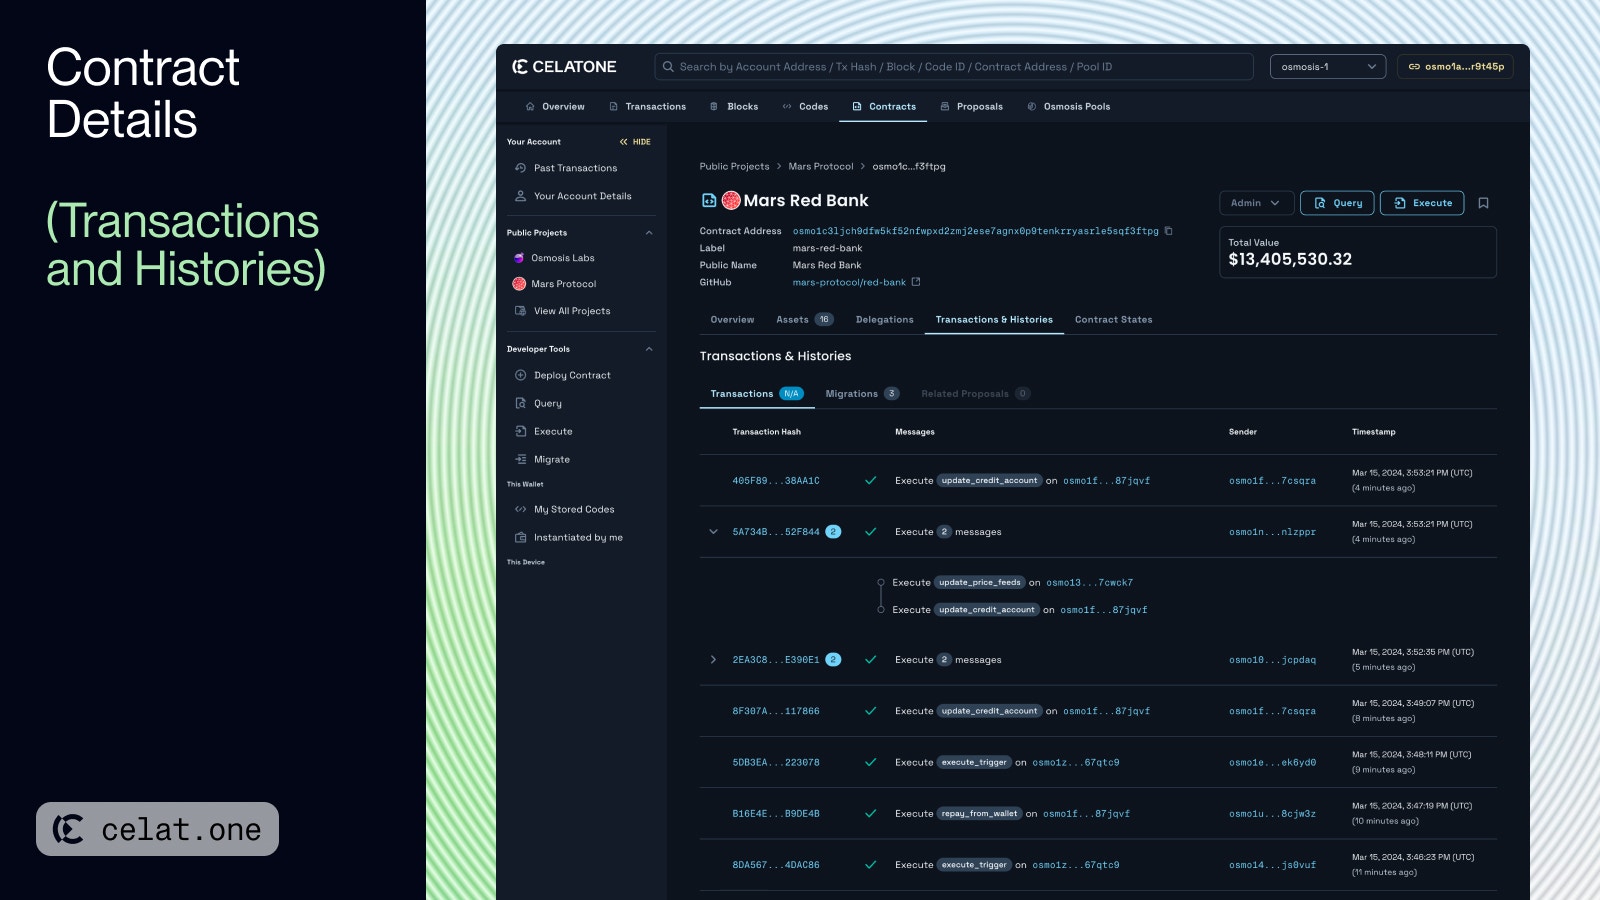
Task: Open the Codes navigation tab
Action: [x=805, y=106]
